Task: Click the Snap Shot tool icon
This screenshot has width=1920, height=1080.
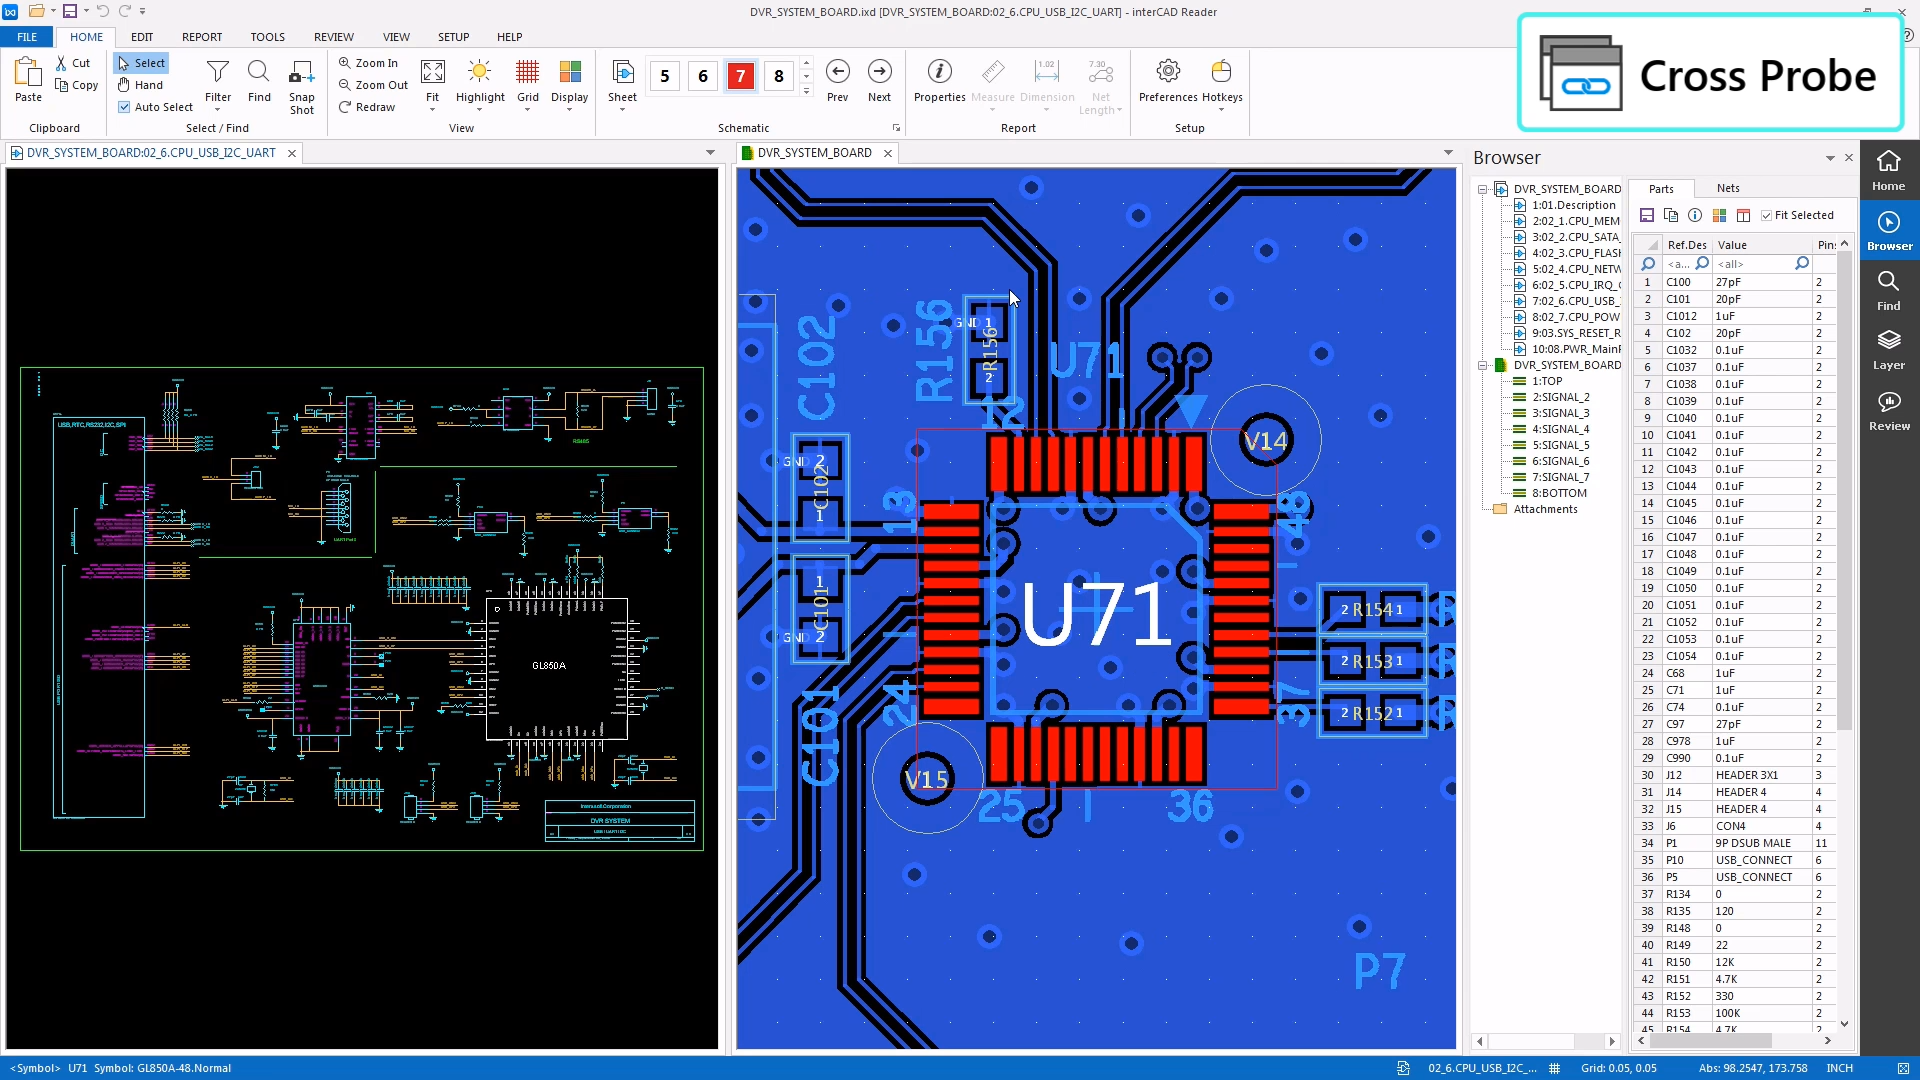Action: 301,73
